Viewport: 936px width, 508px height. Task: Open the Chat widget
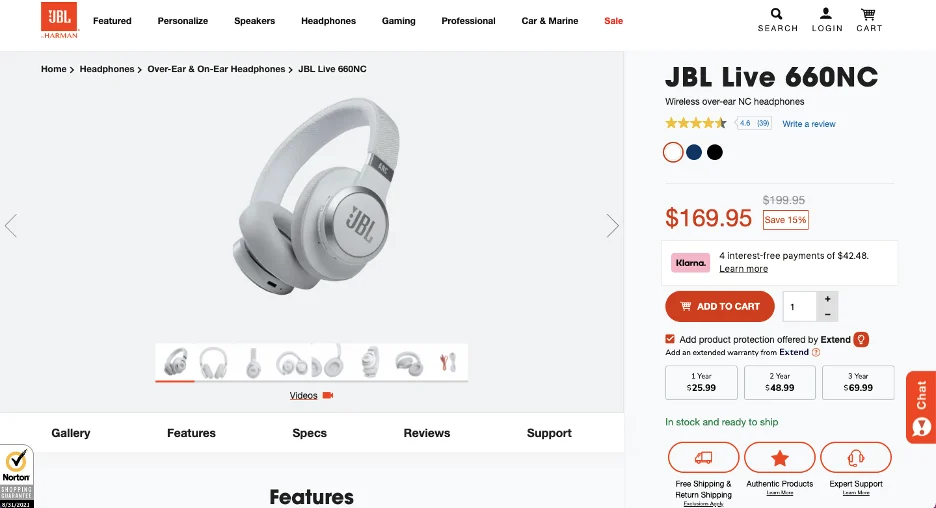point(920,407)
